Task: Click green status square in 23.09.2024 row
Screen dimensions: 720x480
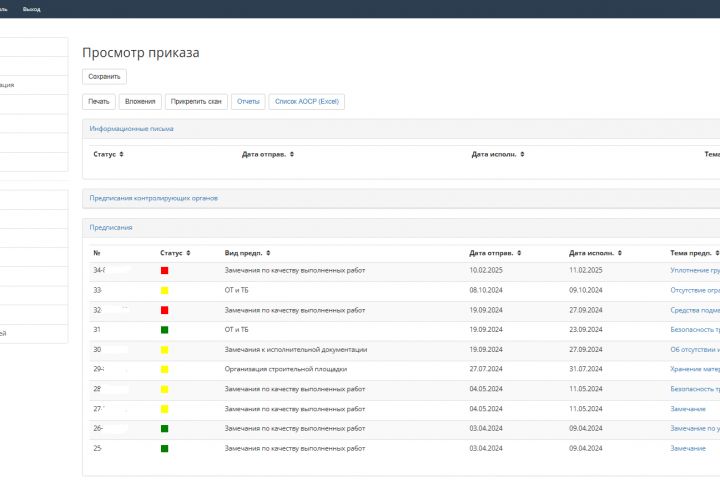Action: (x=164, y=330)
